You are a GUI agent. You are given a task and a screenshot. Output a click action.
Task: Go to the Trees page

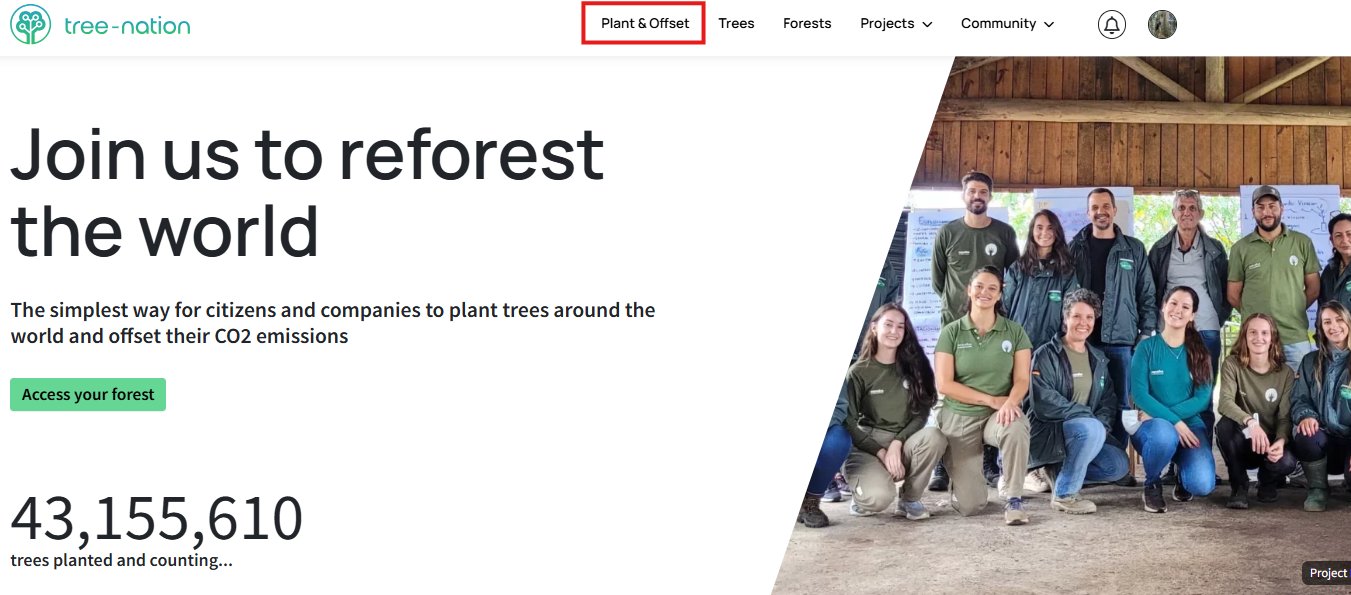(x=736, y=23)
